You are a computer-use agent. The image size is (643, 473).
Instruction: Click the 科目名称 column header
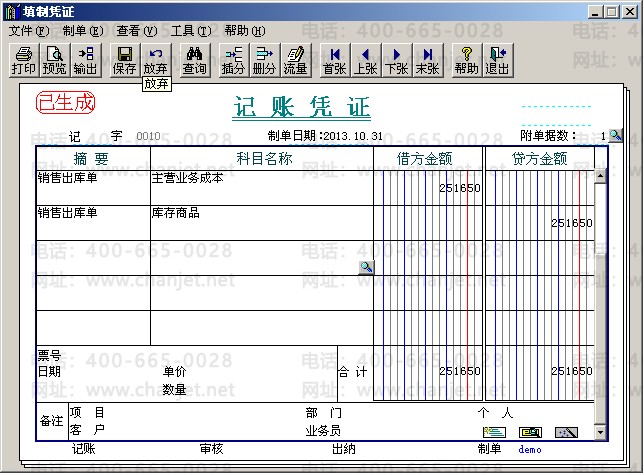point(264,159)
